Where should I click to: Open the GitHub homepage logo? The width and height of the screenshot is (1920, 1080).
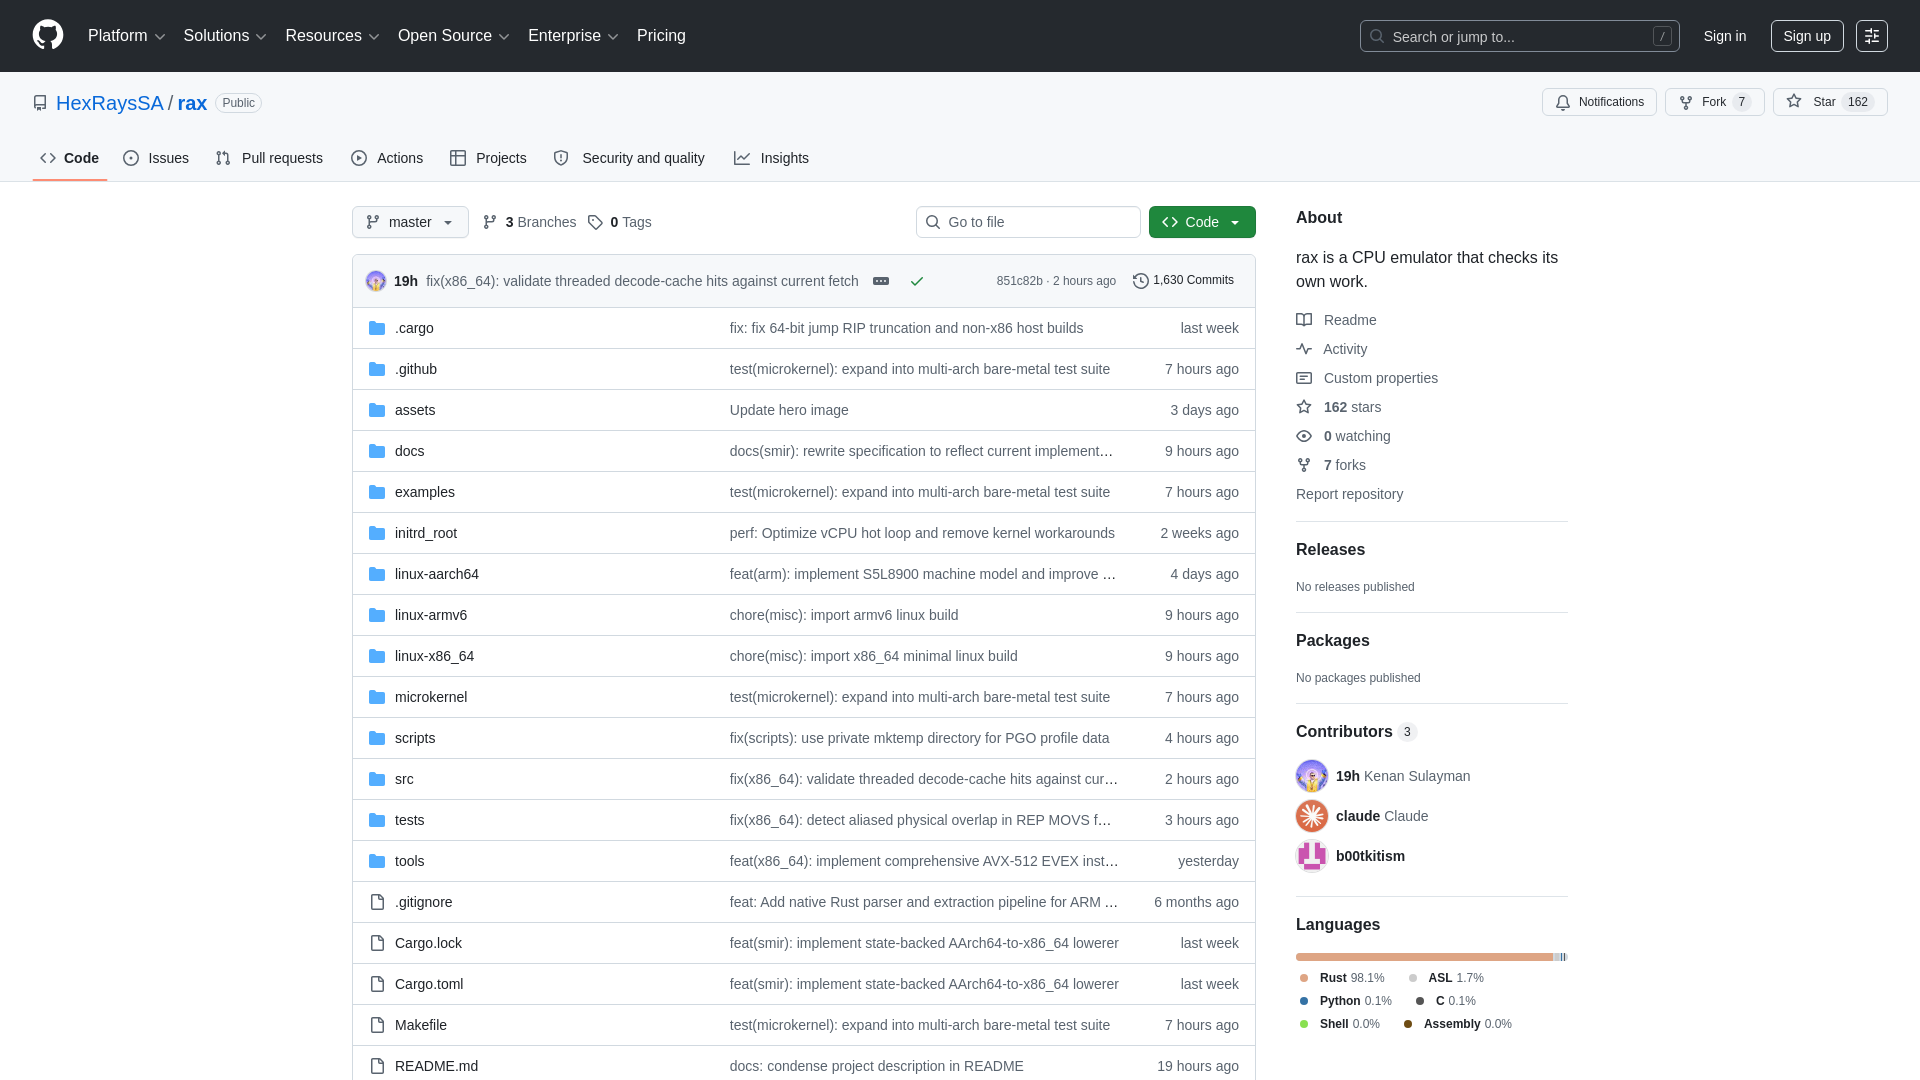[x=48, y=35]
